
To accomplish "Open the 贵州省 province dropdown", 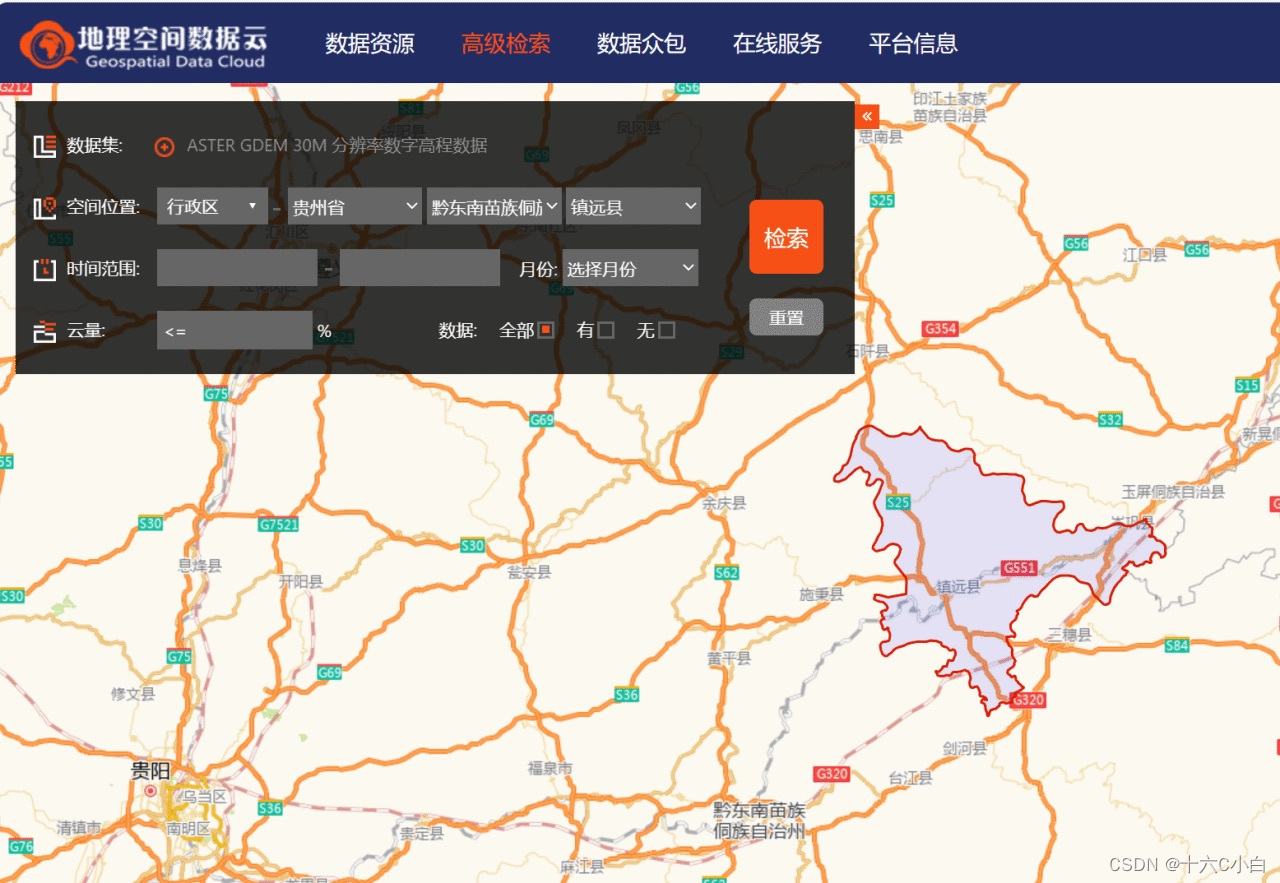I will coord(355,206).
